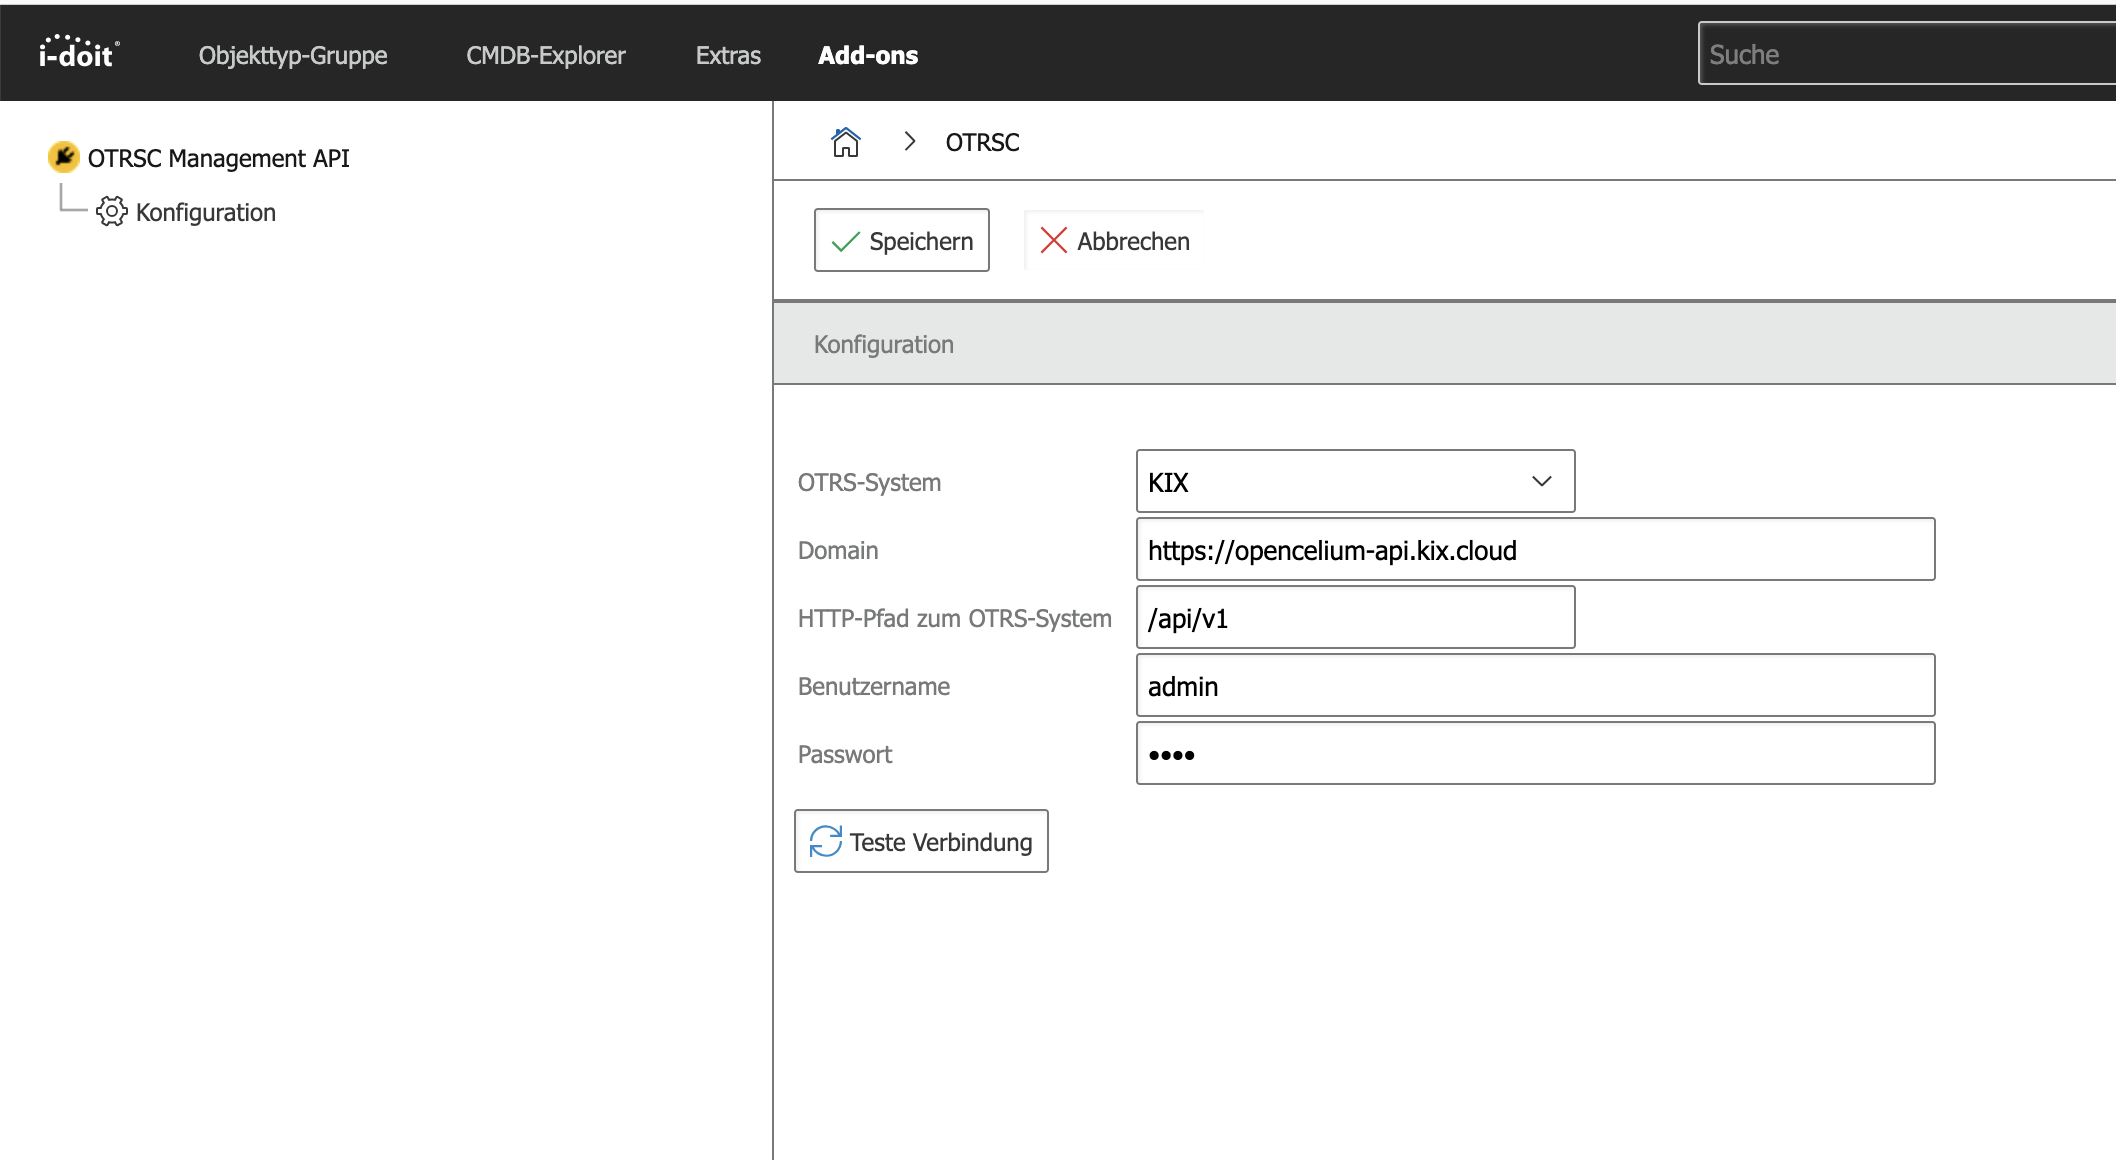This screenshot has height=1160, width=2116.
Task: Click into the Domain input field
Action: pos(1535,549)
